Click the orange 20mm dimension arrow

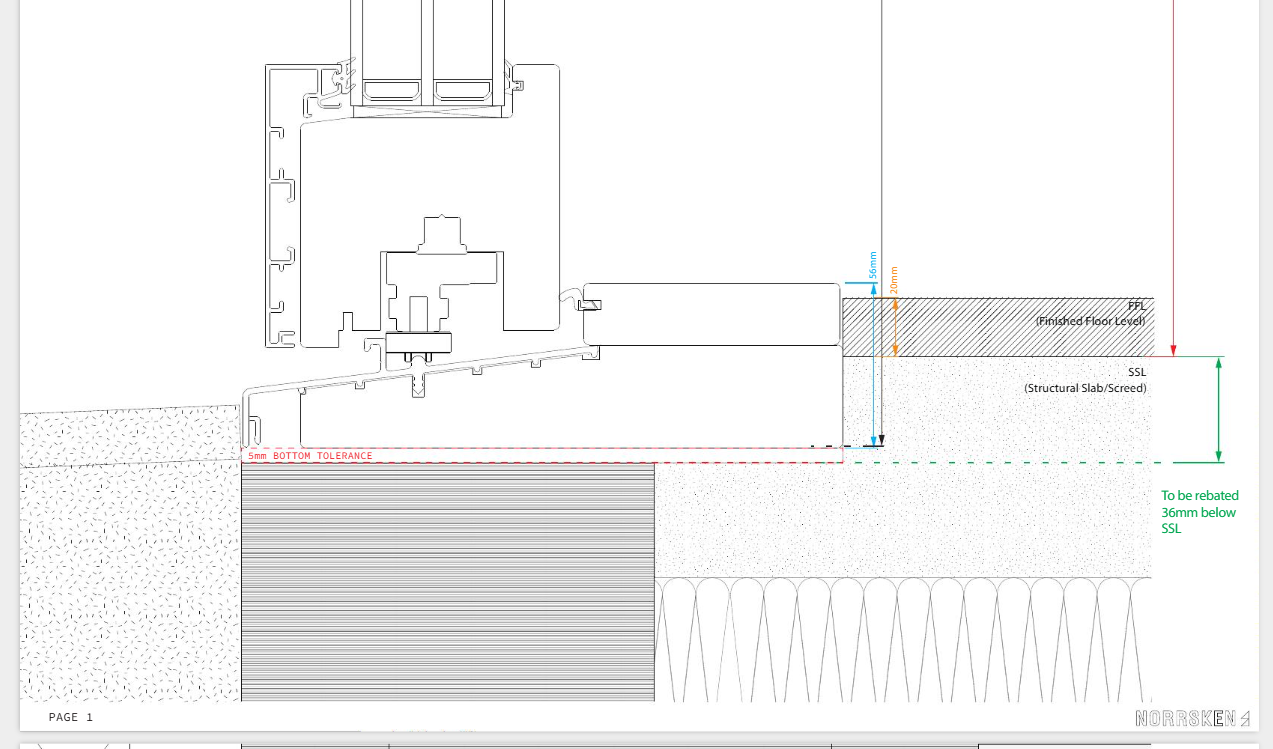click(895, 327)
